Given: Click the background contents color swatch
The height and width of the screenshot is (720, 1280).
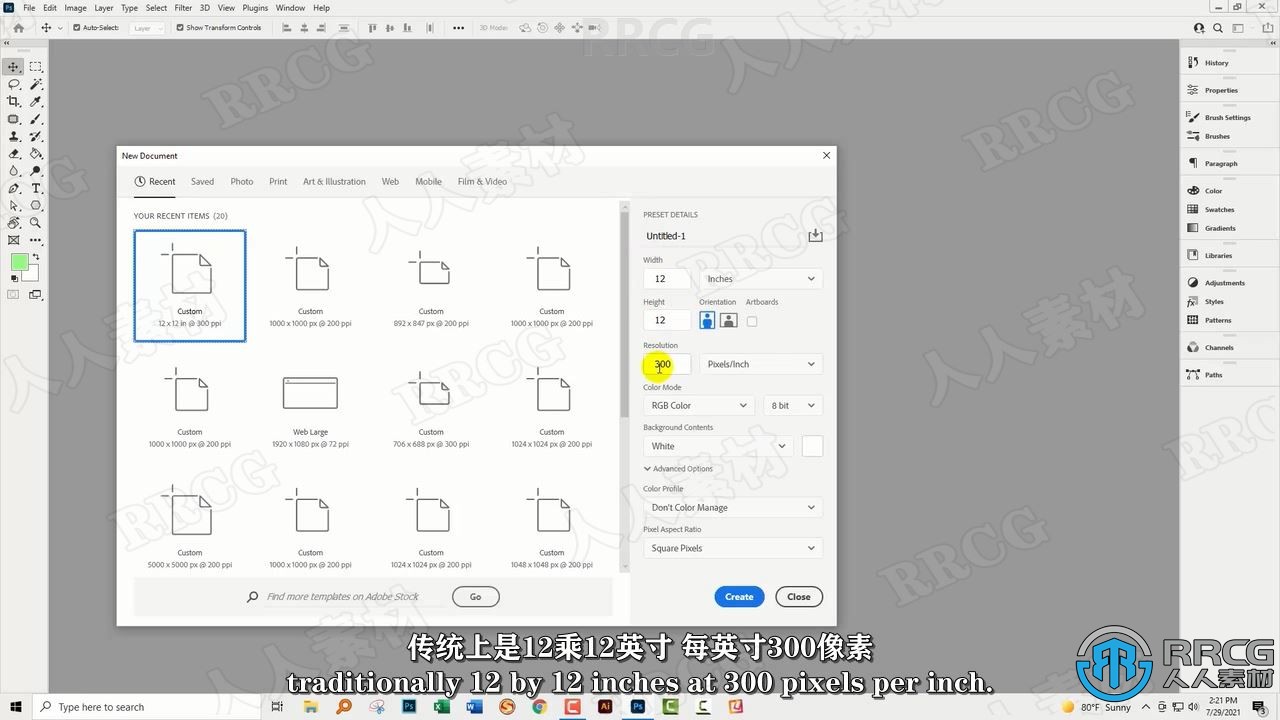Looking at the screenshot, I should pos(812,446).
